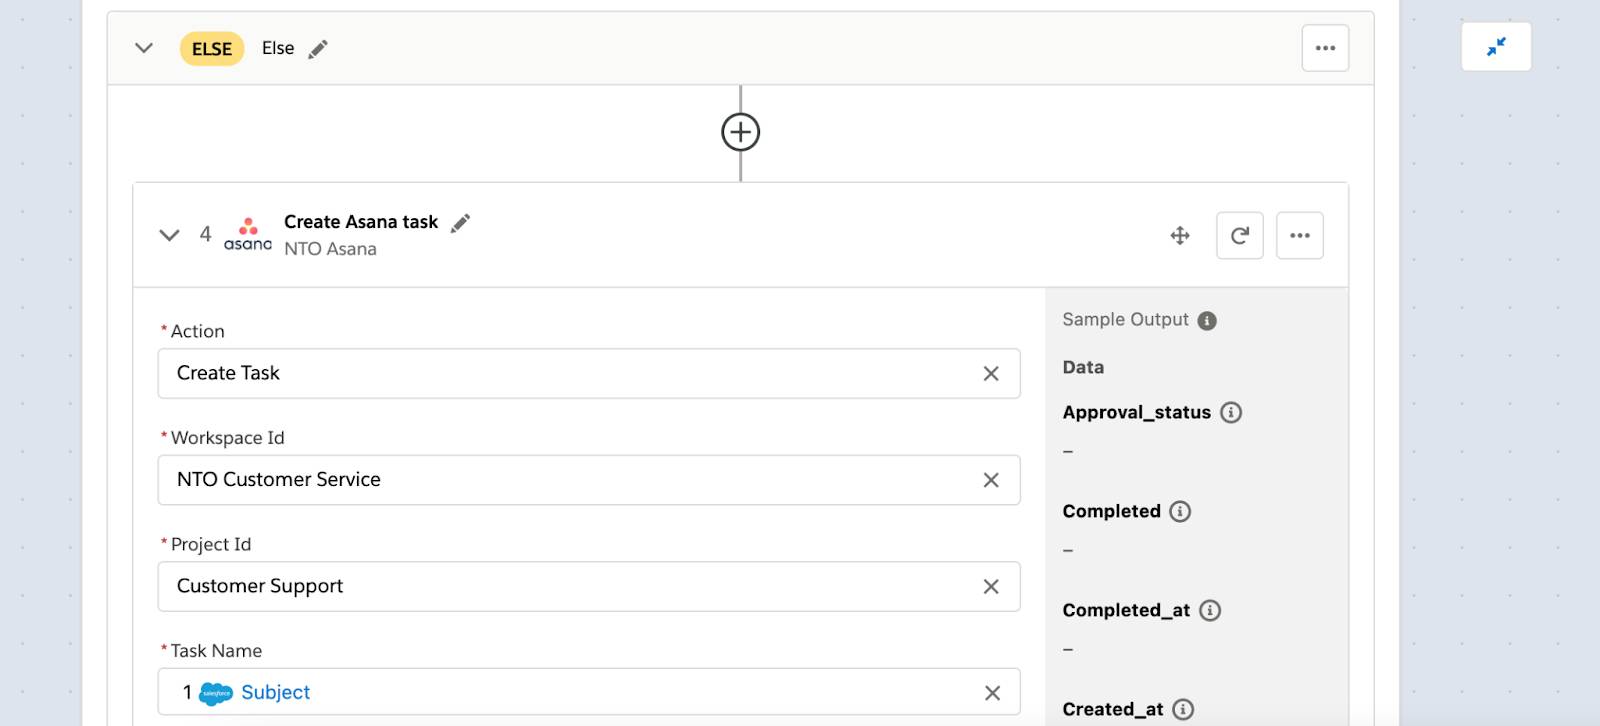Screen dimensions: 1600x726
Task: Click the Asana logo icon
Action: click(248, 234)
